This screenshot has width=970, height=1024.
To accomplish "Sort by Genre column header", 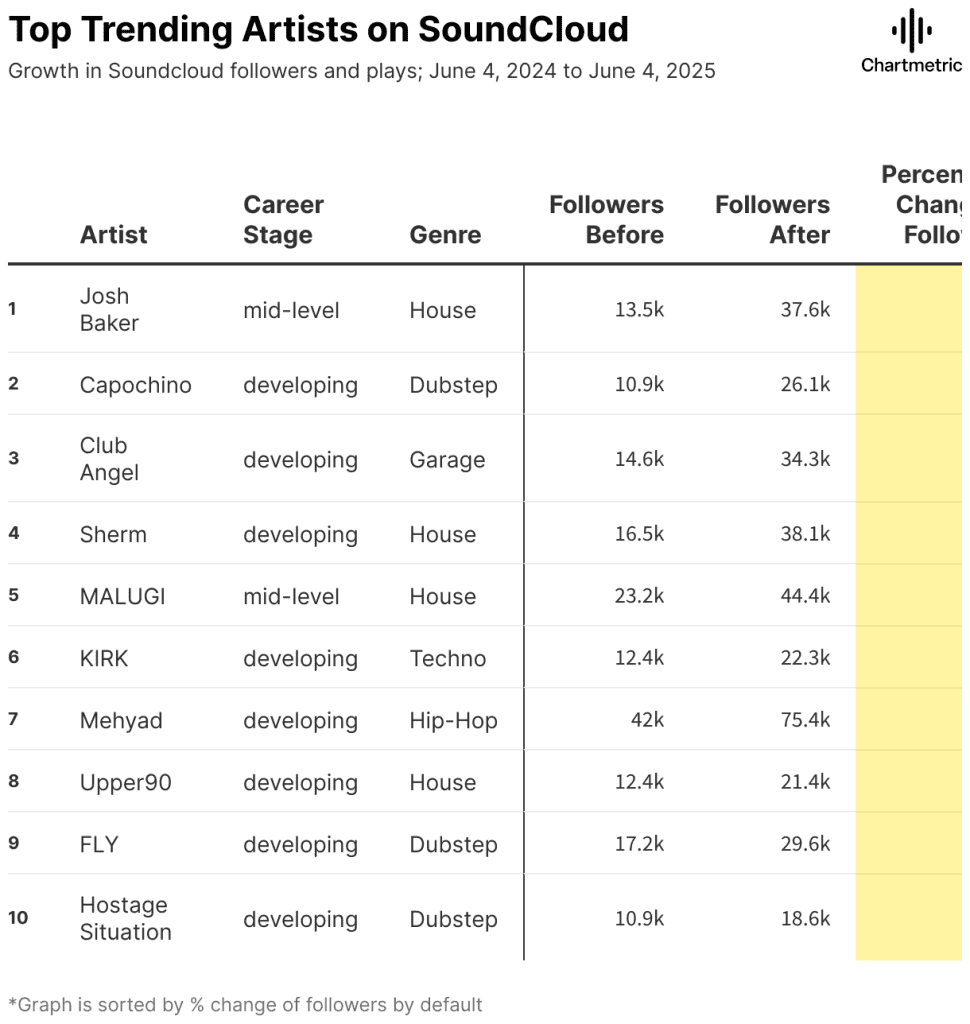I will (x=445, y=234).
